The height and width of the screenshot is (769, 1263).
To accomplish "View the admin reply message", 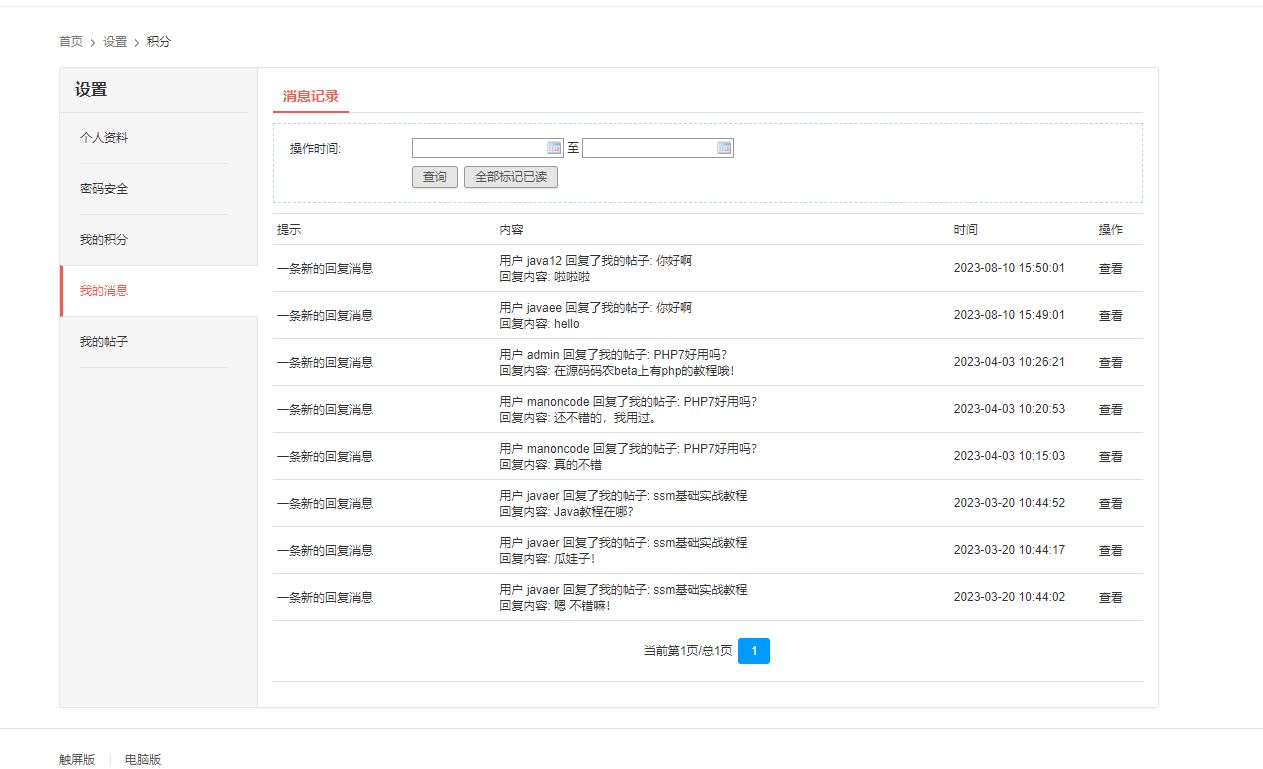I will [x=1111, y=363].
